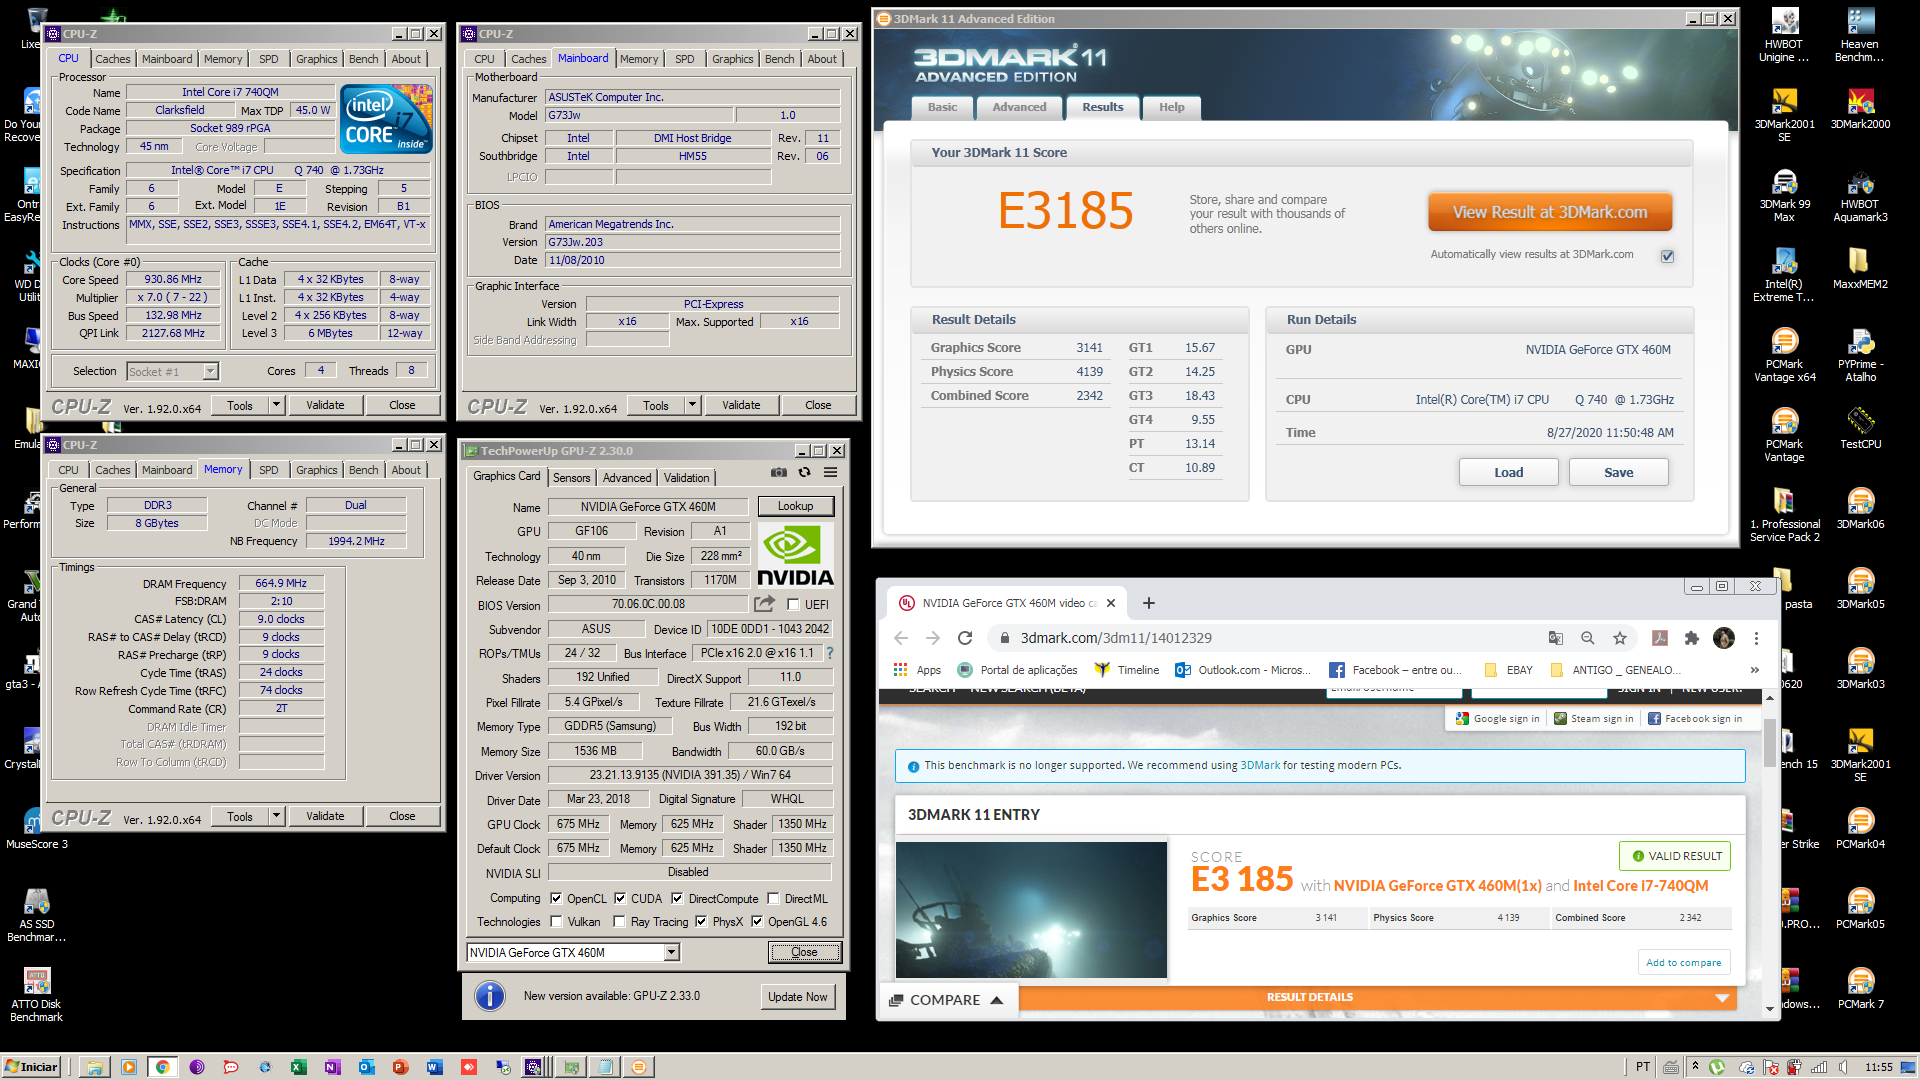Switch to the Basic tab in 3DMark 11
Viewport: 1920px width, 1080px height.
(x=942, y=107)
